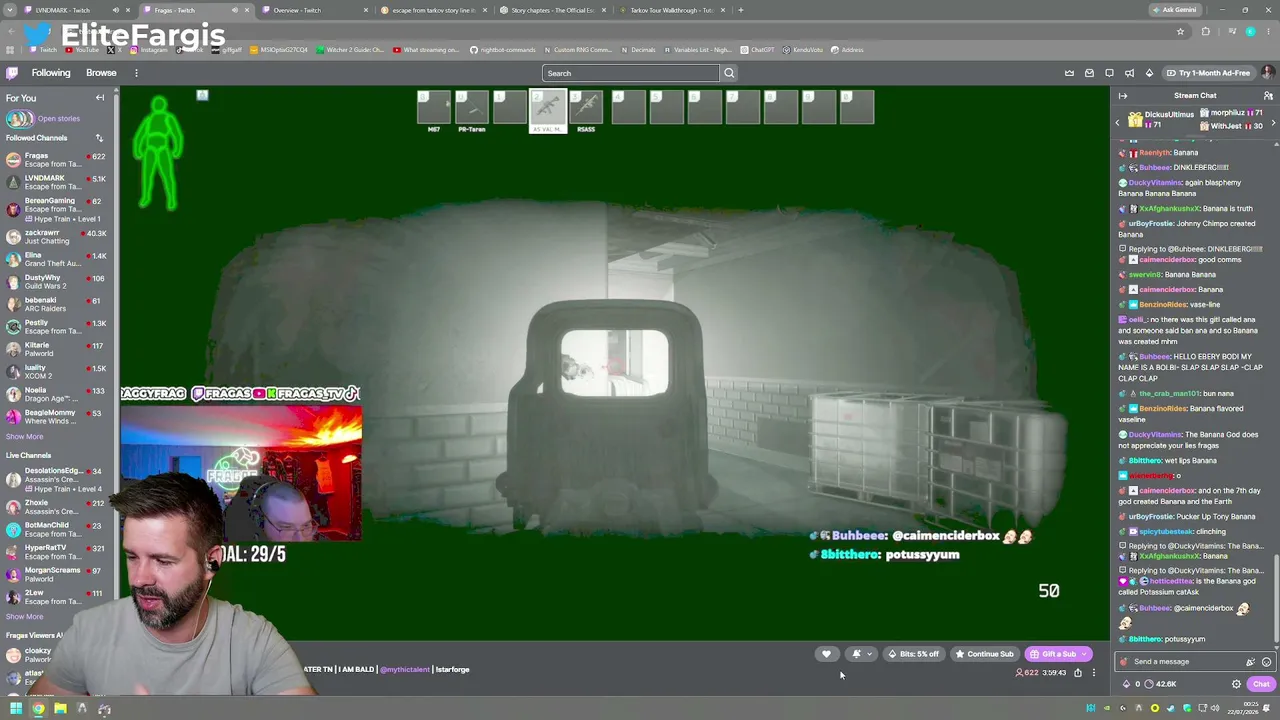Open the HyperRatTV live channel

point(56,552)
